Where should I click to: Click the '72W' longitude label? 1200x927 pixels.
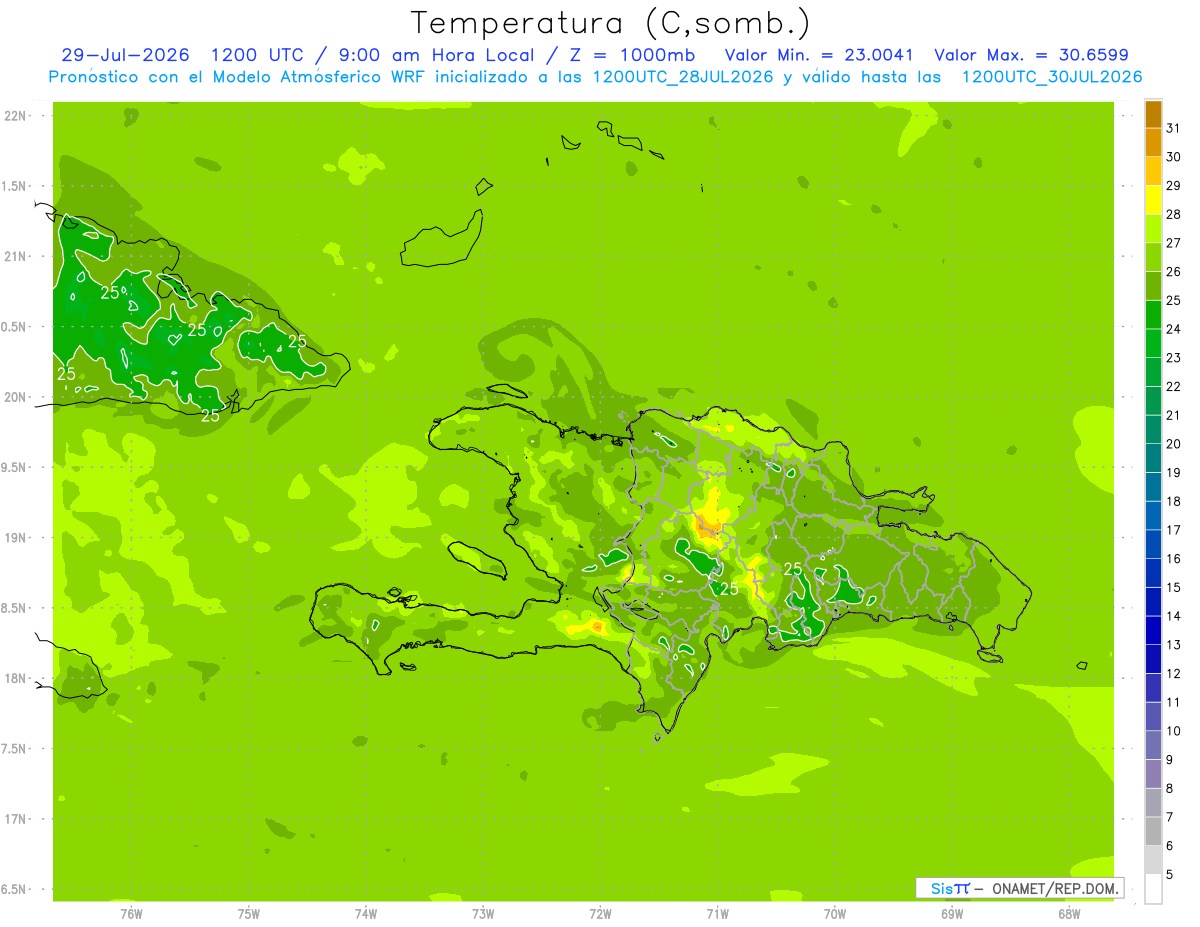click(600, 914)
